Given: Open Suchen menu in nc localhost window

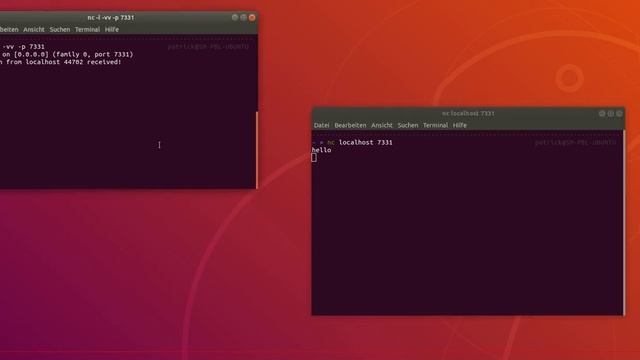Looking at the screenshot, I should coord(408,125).
